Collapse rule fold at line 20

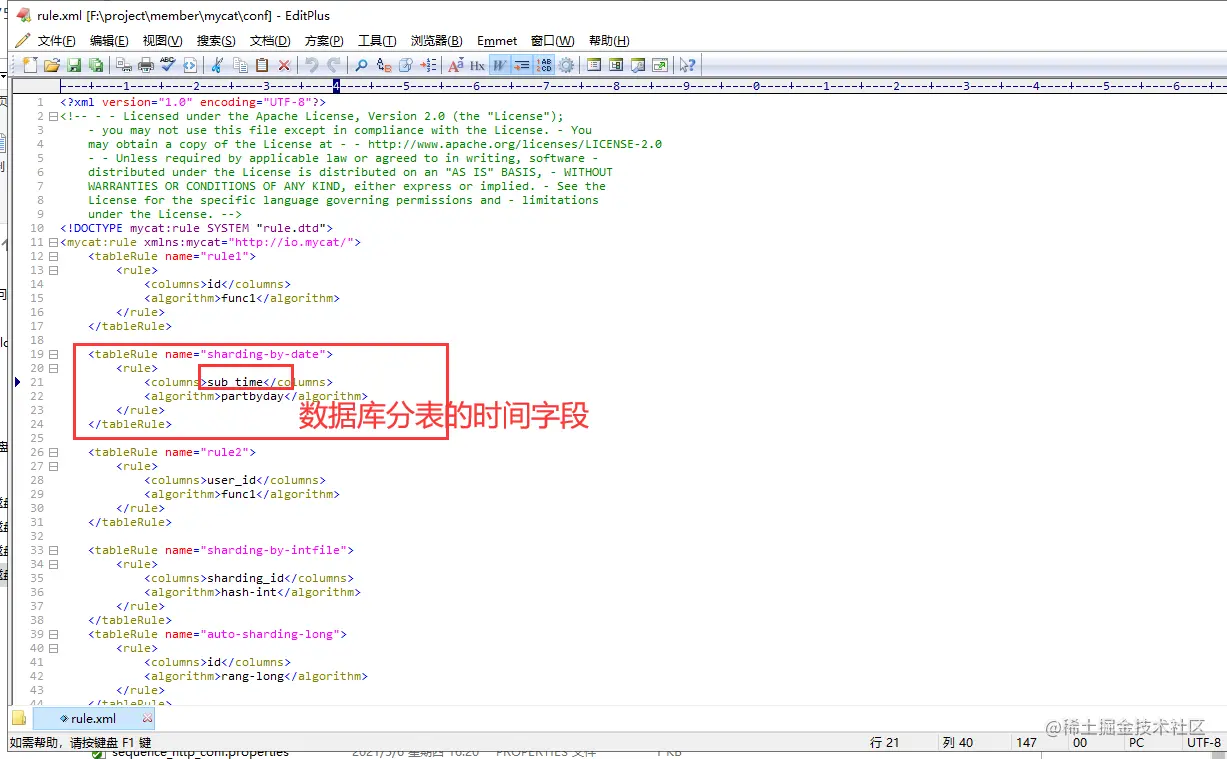click(x=54, y=368)
